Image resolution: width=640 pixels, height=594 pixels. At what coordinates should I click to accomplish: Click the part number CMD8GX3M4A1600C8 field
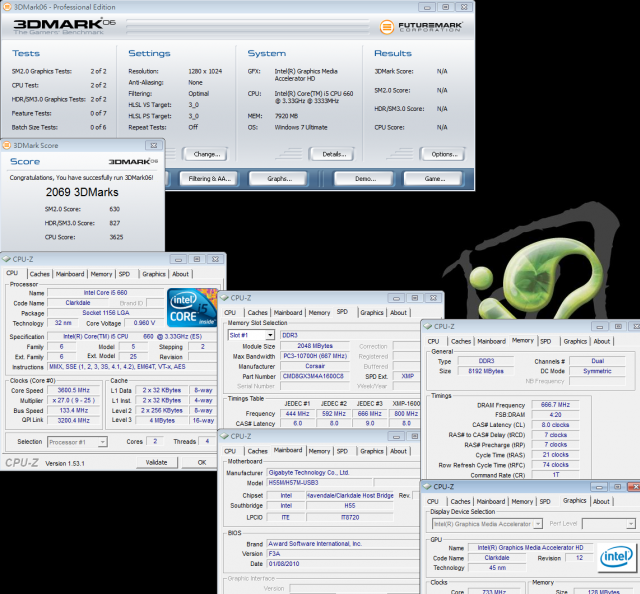313,376
